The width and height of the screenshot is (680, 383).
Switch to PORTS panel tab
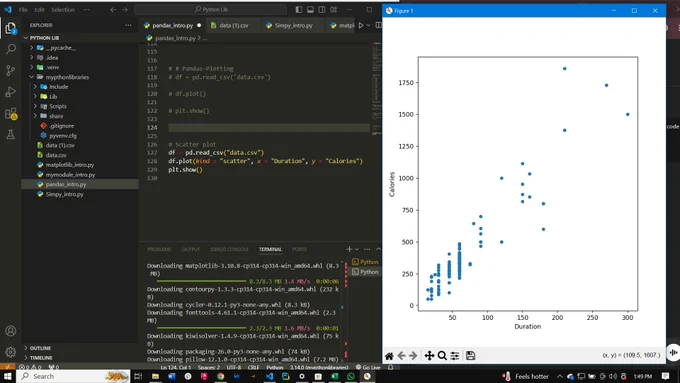pyautogui.click(x=299, y=249)
